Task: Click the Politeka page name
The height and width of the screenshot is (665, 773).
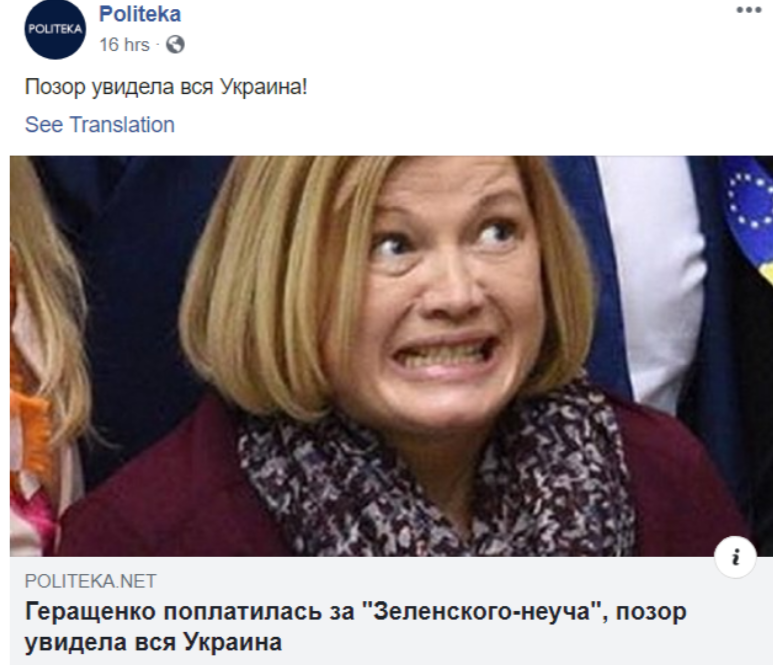Action: point(140,14)
